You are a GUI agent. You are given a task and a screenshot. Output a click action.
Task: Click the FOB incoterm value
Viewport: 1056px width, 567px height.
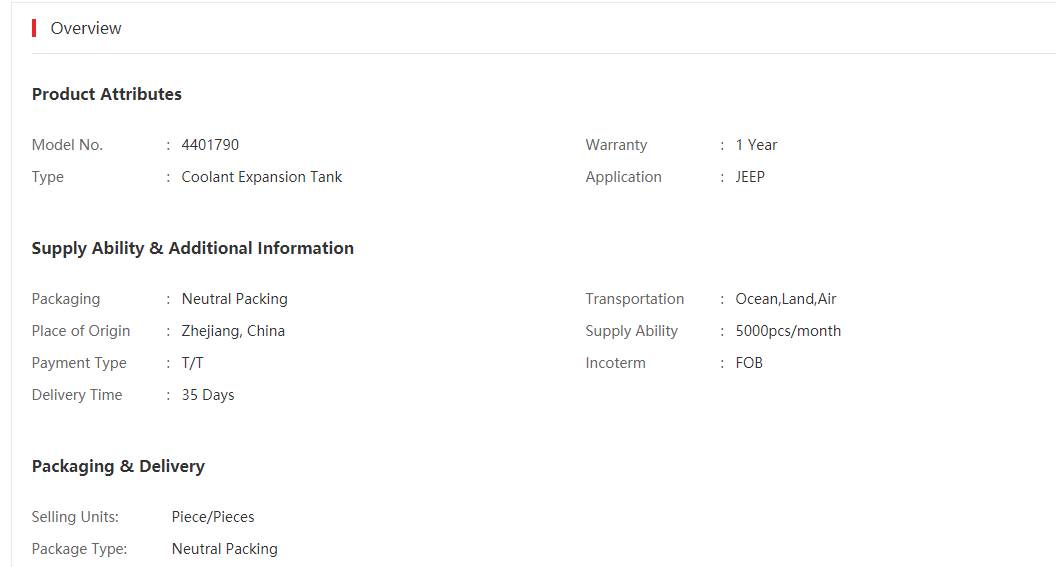pyautogui.click(x=749, y=363)
